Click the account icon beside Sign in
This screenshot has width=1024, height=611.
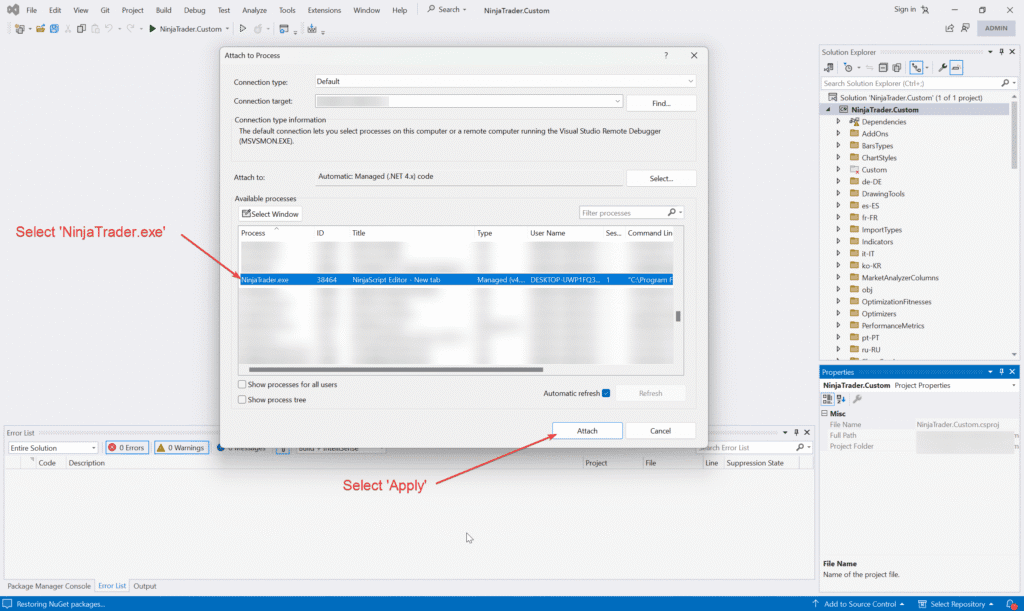pos(925,10)
